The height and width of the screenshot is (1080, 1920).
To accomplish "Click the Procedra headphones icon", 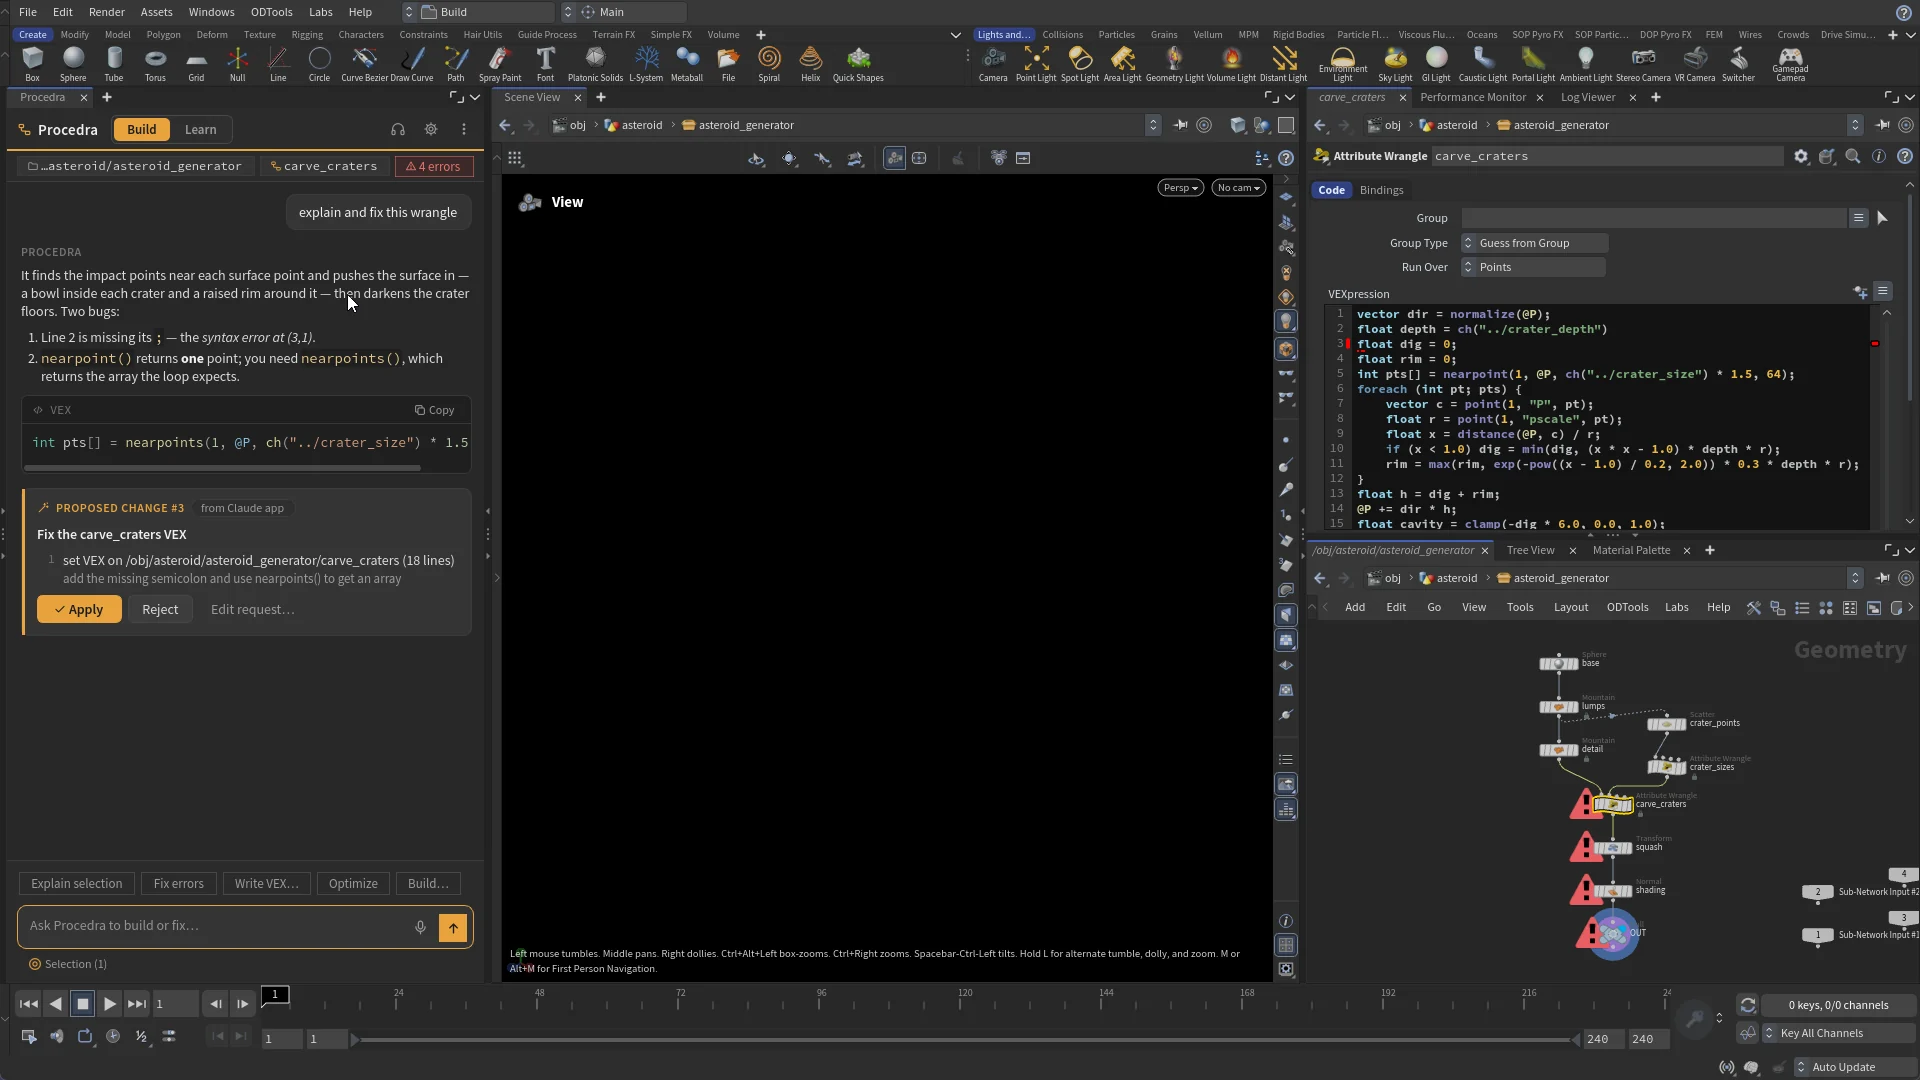I will point(398,129).
